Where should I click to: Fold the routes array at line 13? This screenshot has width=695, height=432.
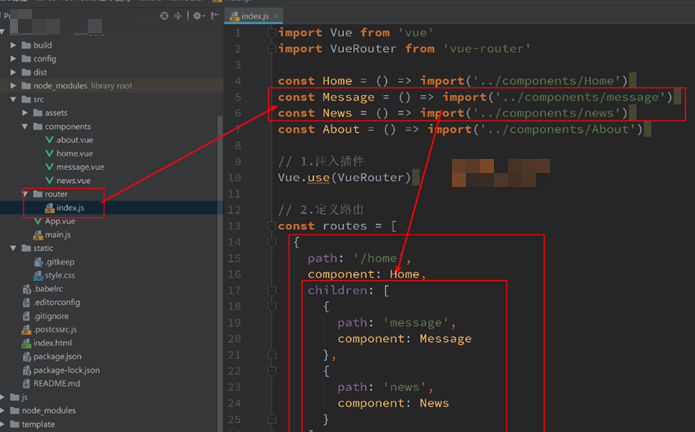click(272, 226)
